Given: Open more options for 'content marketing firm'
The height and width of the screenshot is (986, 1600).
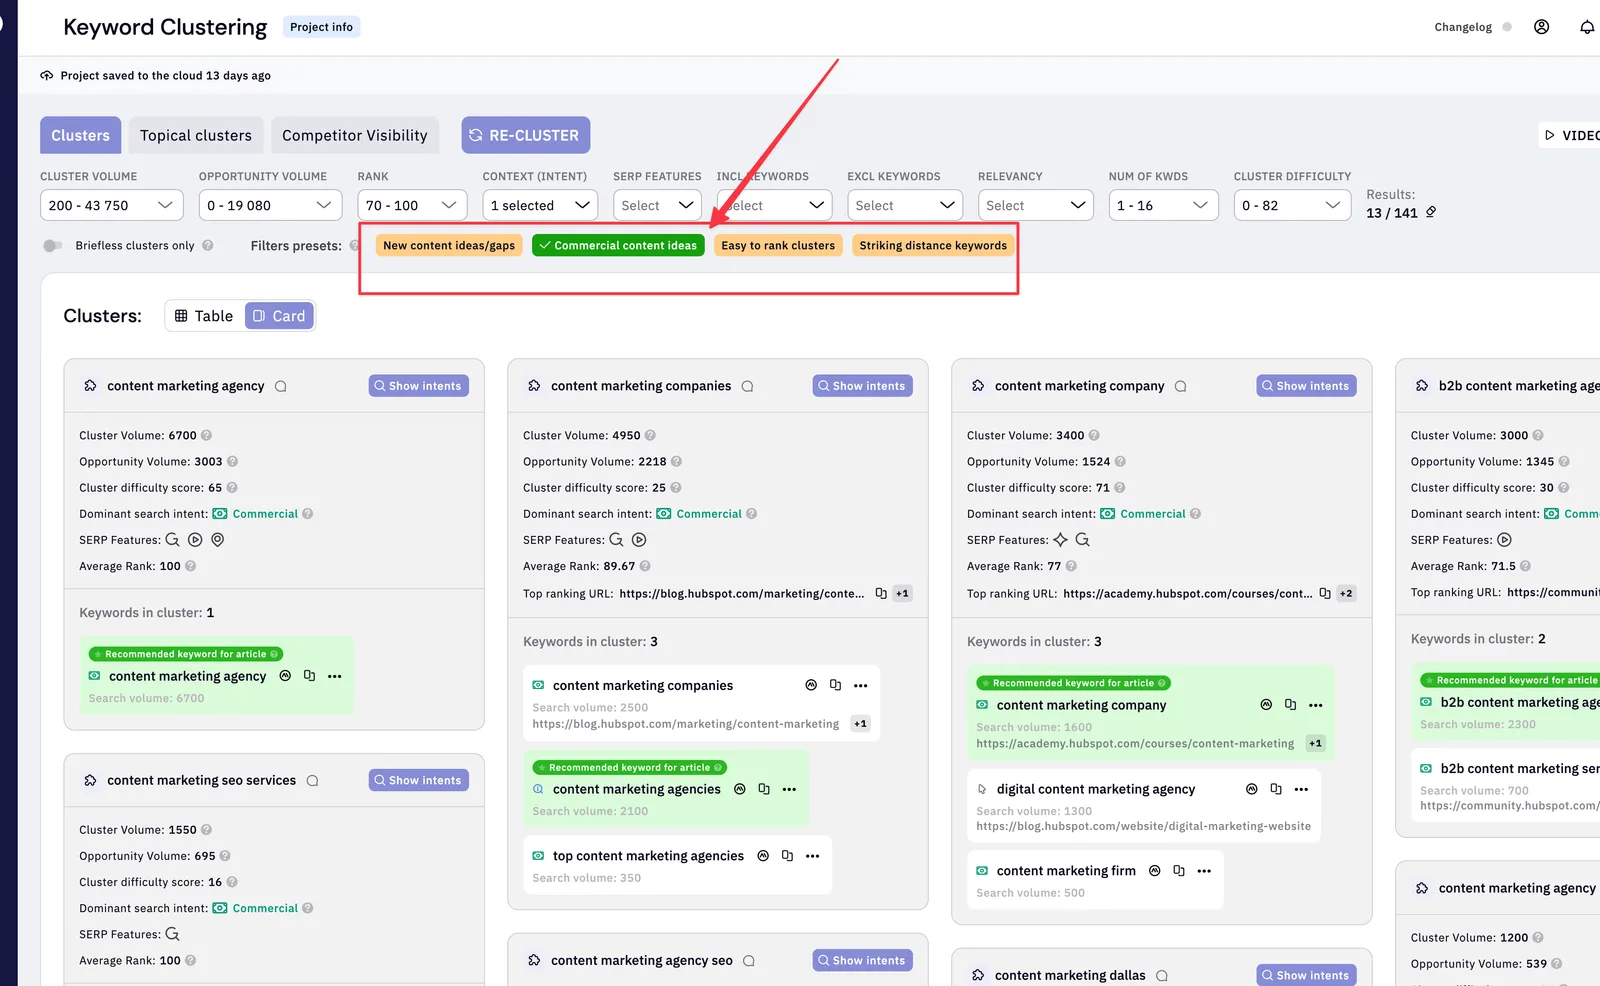Looking at the screenshot, I should coord(1204,871).
